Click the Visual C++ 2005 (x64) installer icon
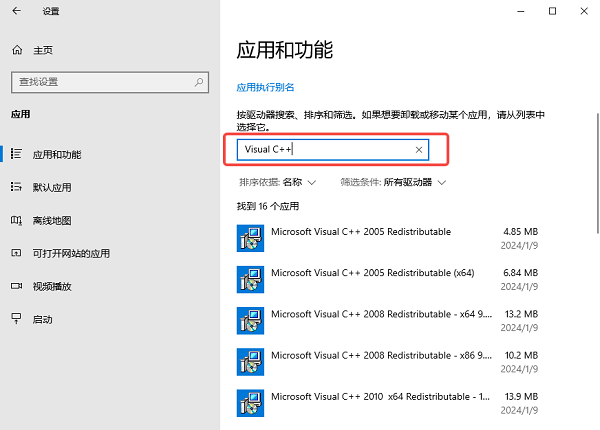 coord(250,278)
